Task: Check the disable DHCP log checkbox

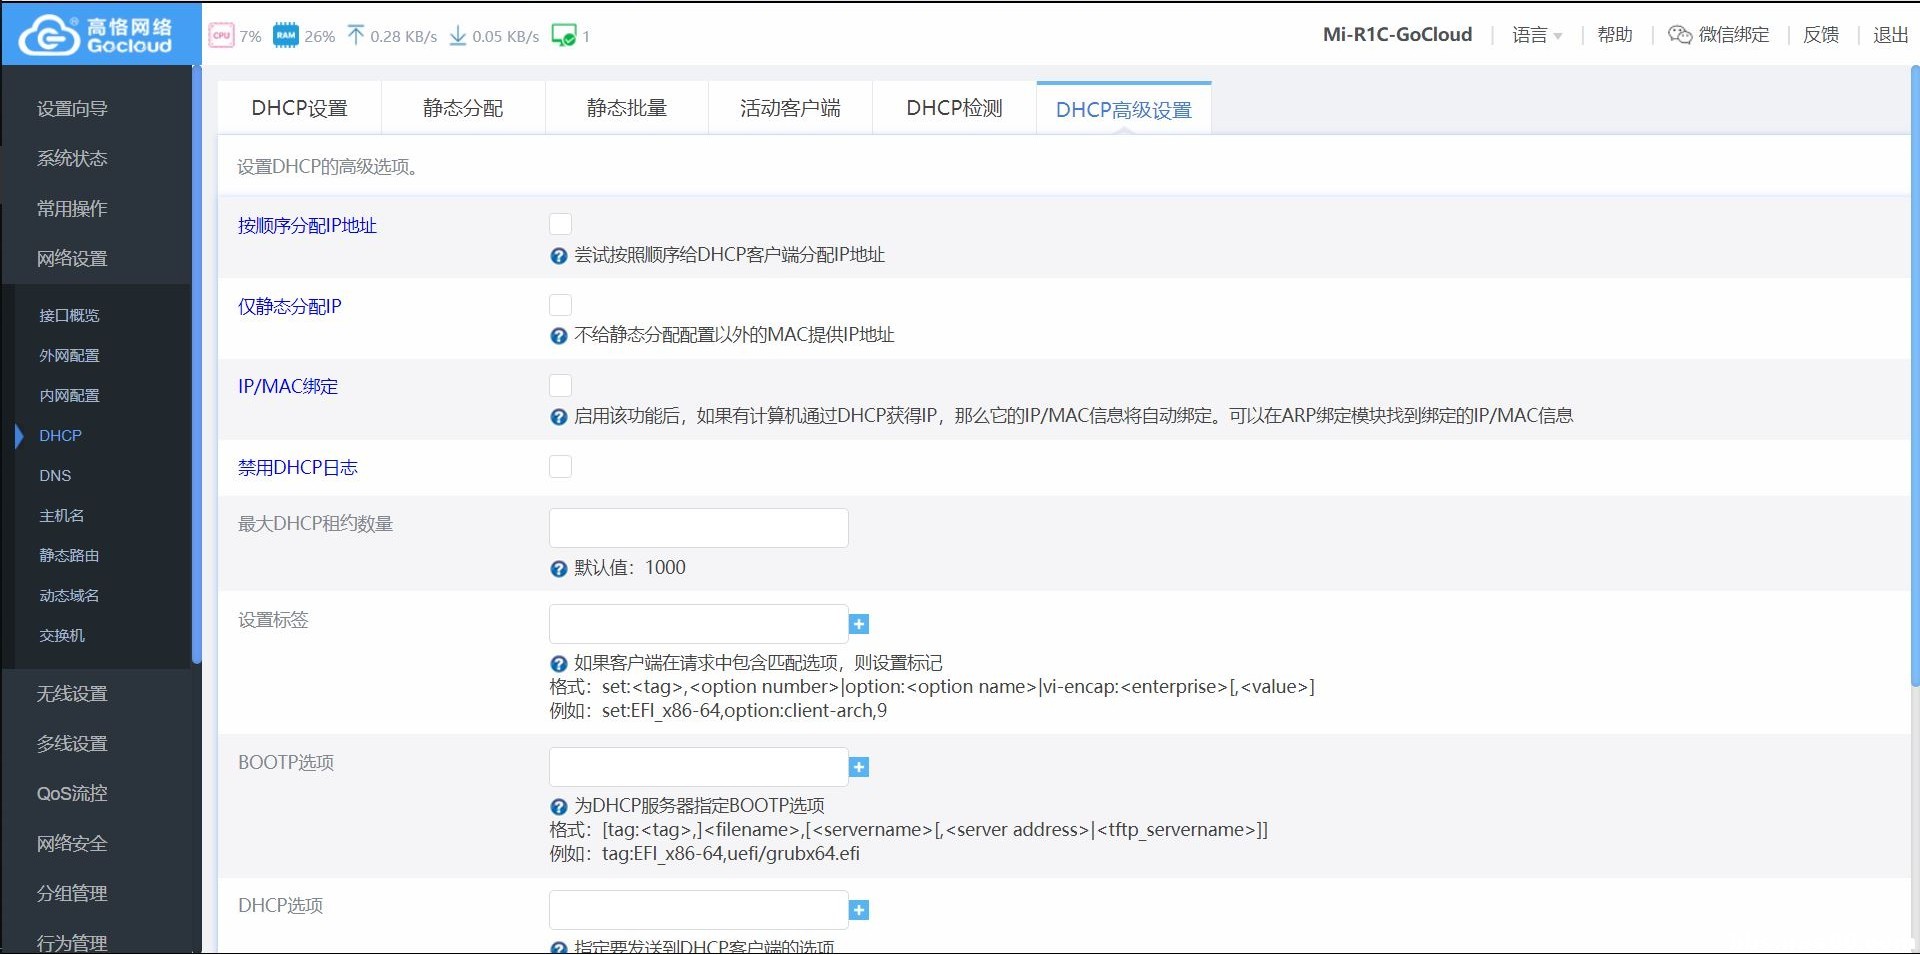Action: point(560,467)
